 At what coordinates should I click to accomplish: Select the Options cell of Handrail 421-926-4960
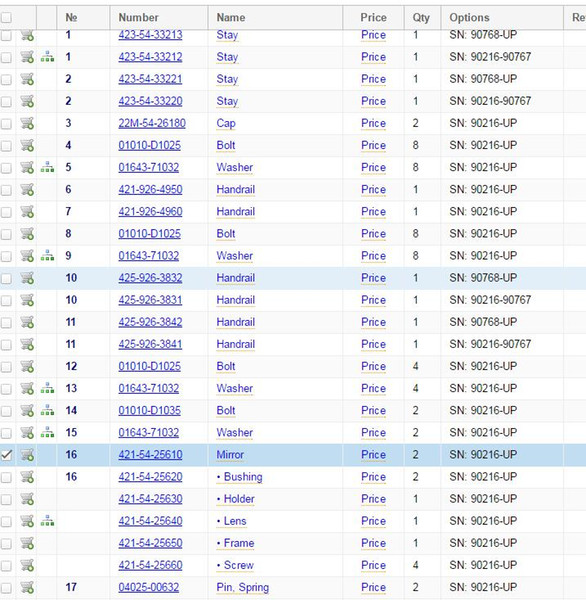[502, 212]
